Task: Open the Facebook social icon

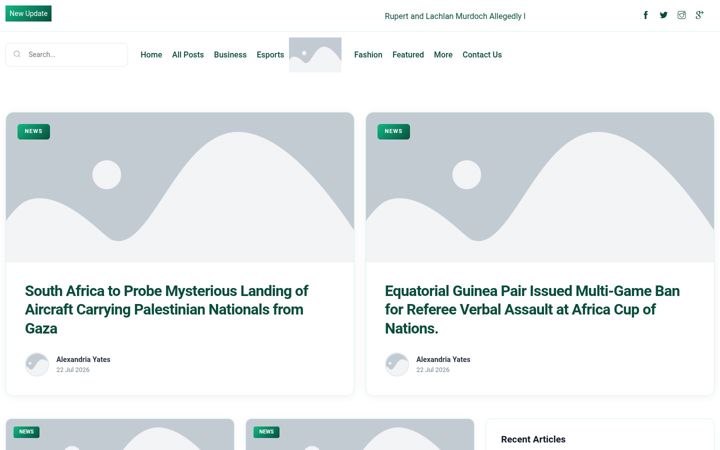Action: tap(645, 15)
